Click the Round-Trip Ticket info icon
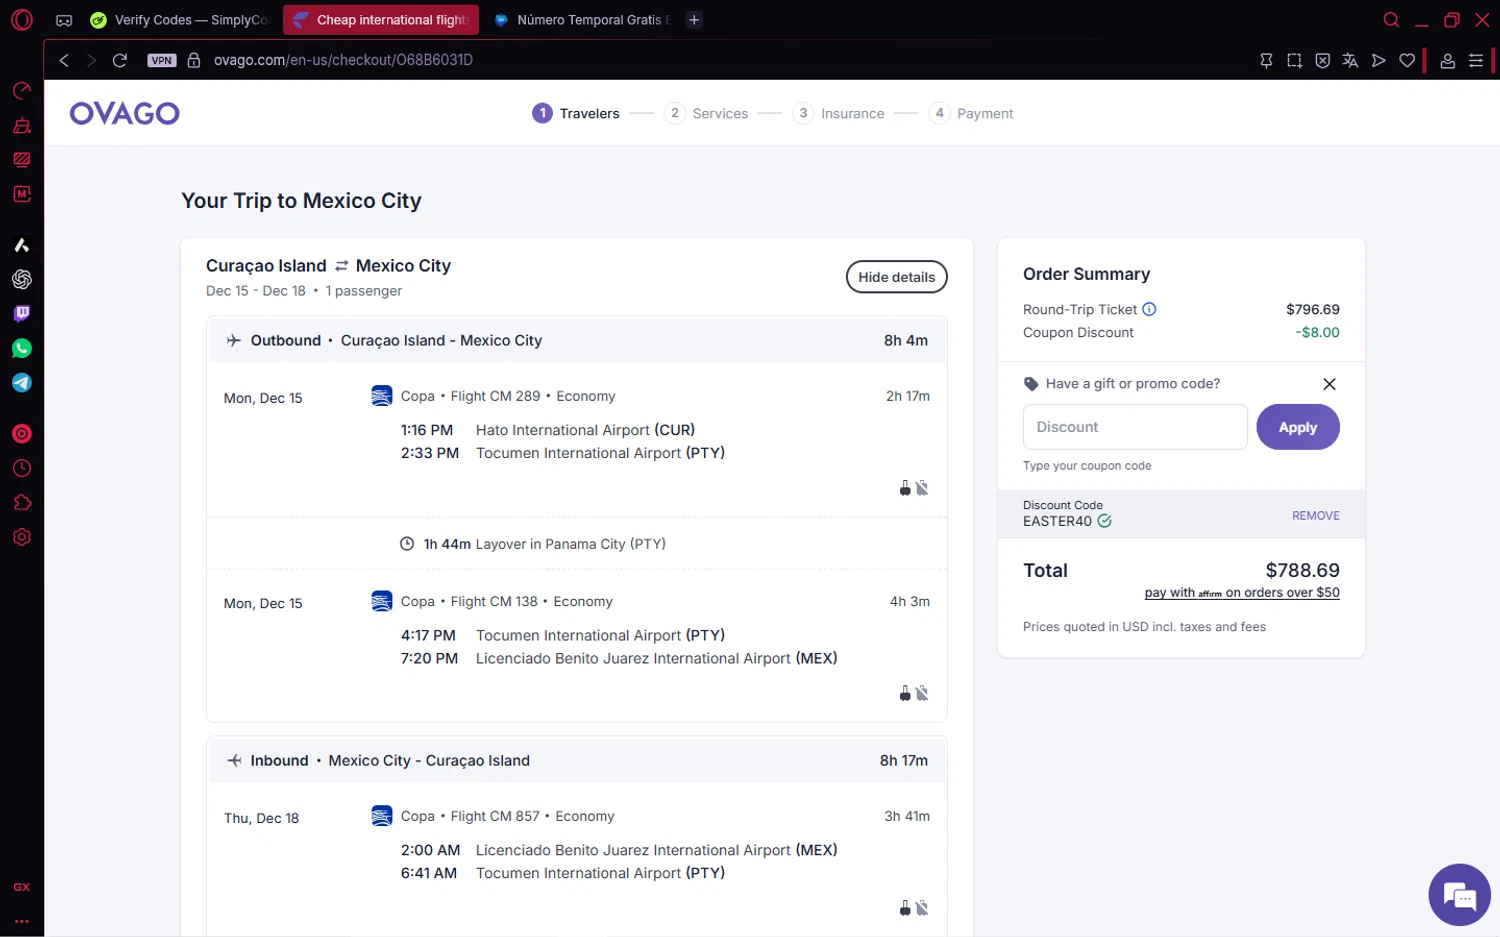 click(x=1149, y=309)
